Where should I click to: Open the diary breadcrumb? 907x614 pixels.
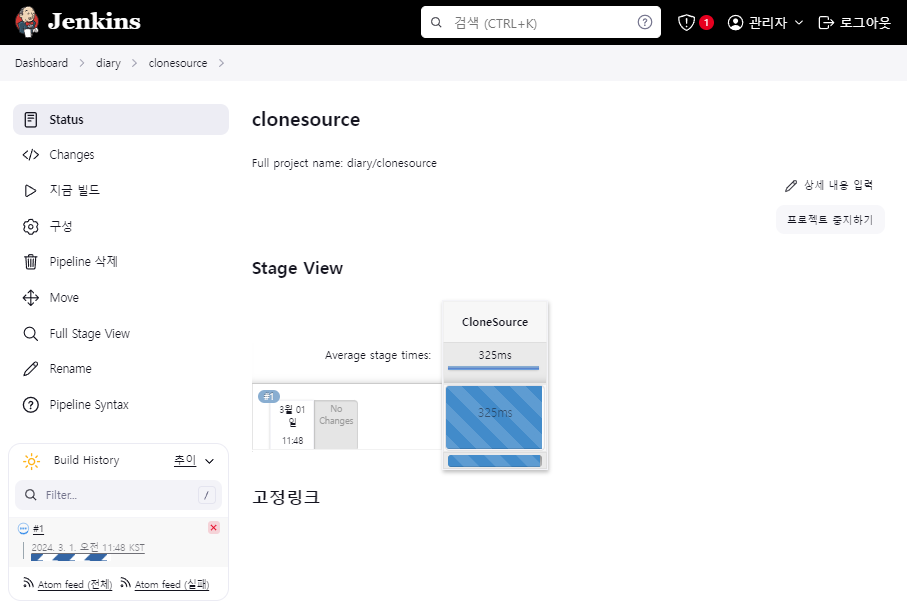pos(108,63)
